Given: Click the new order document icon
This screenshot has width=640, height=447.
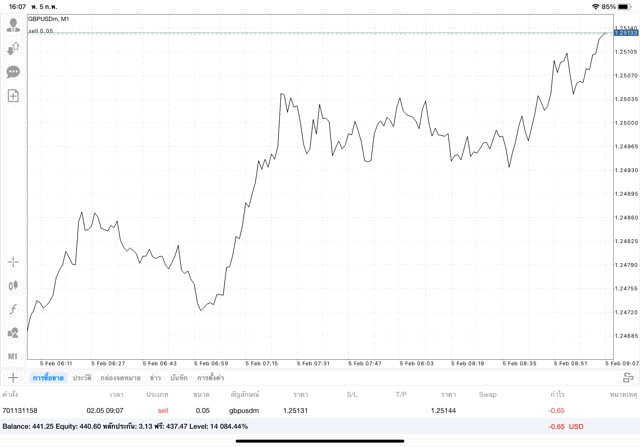Looking at the screenshot, I should (x=13, y=96).
